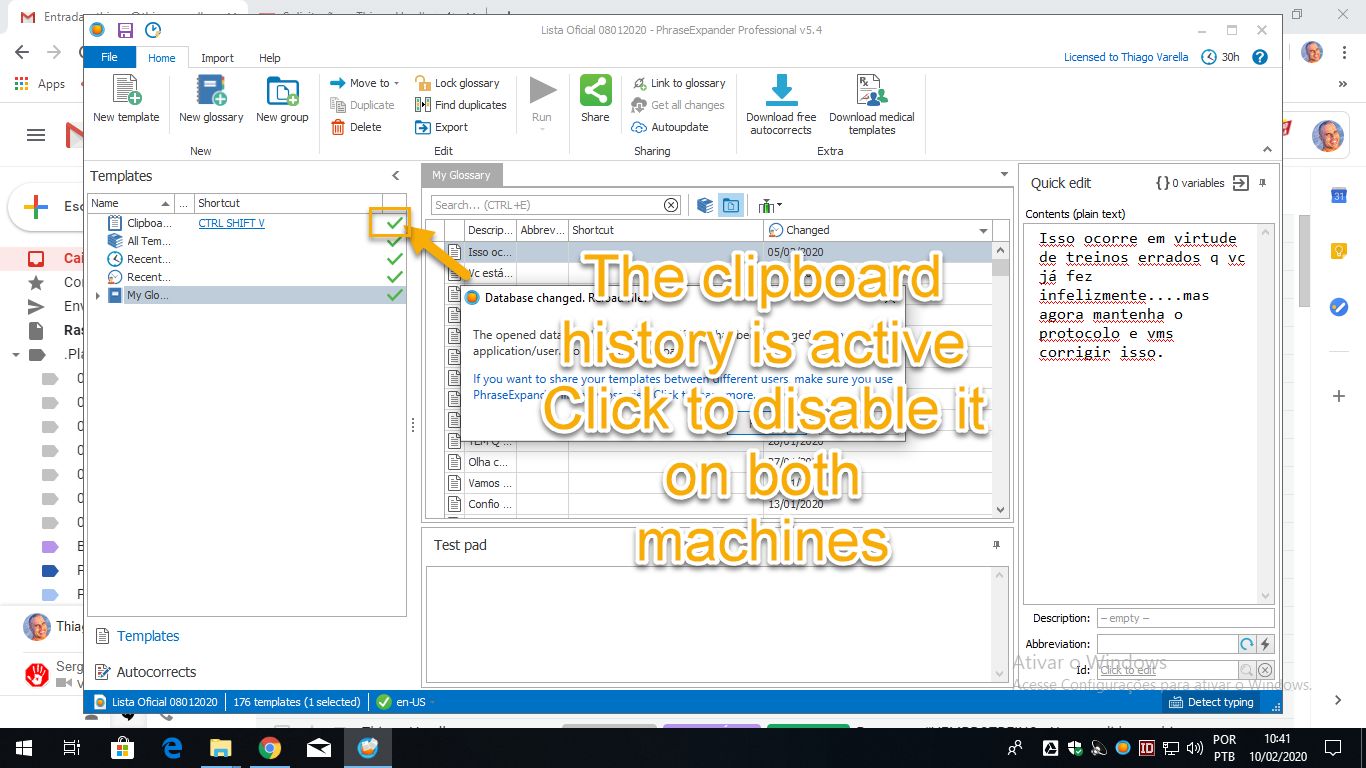Viewport: 1366px width, 768px height.
Task: Click Link to glossary in Sharing group
Action: pos(679,83)
